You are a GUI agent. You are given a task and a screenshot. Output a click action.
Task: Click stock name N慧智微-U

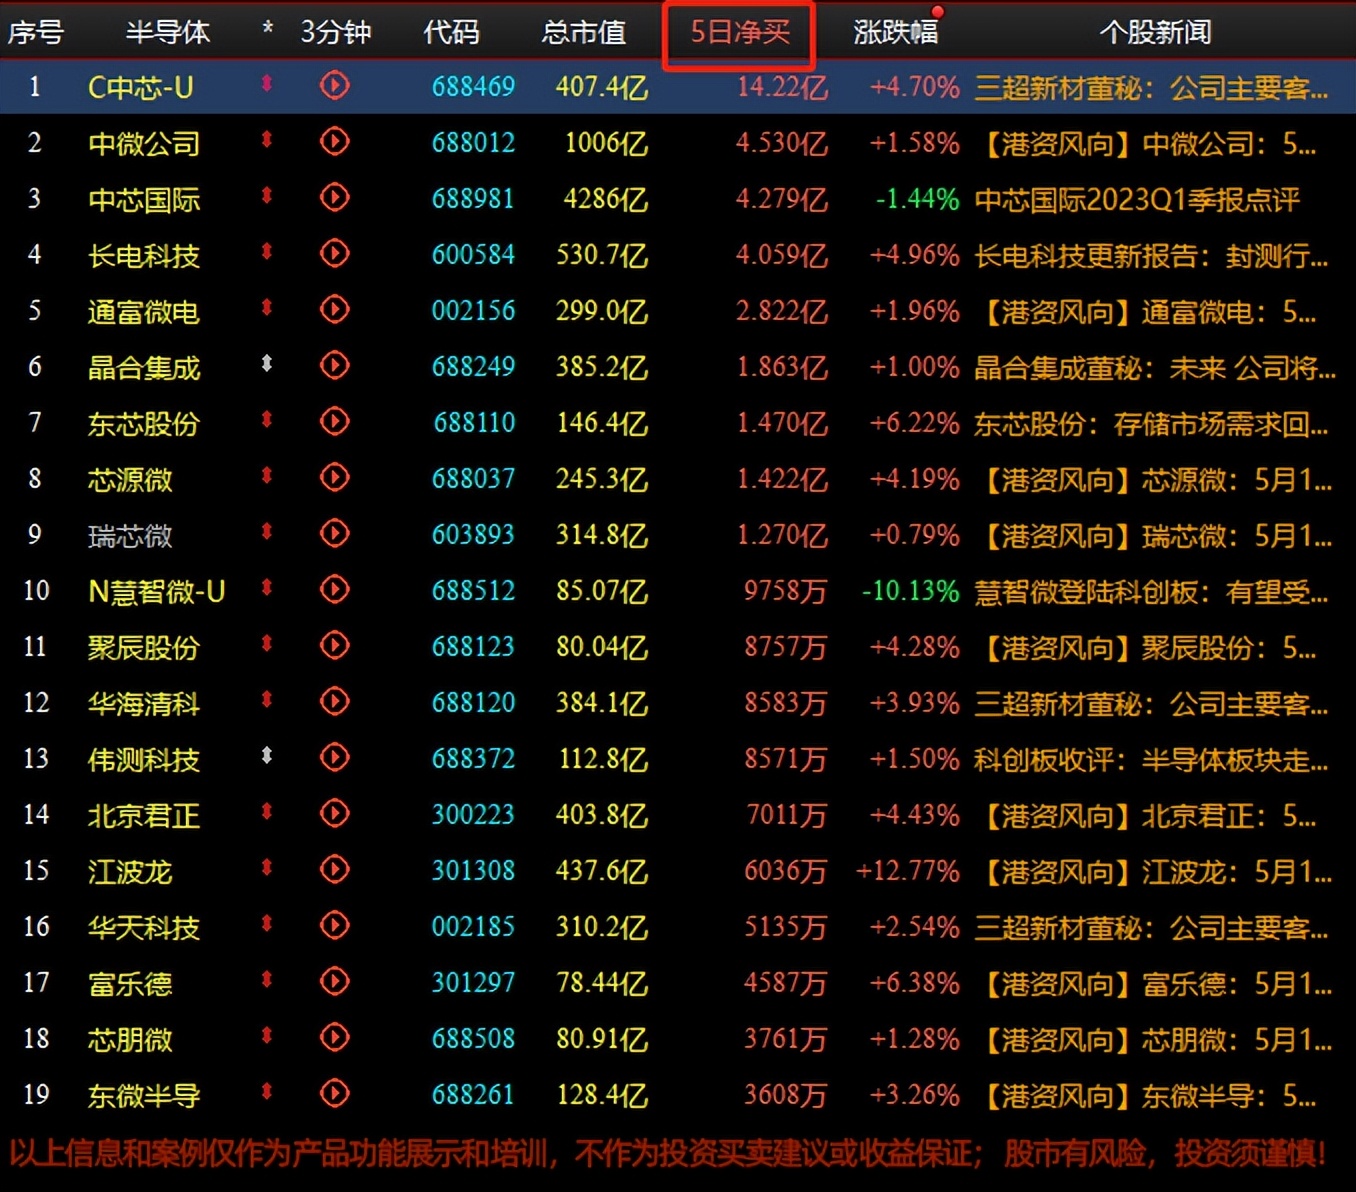(x=157, y=592)
